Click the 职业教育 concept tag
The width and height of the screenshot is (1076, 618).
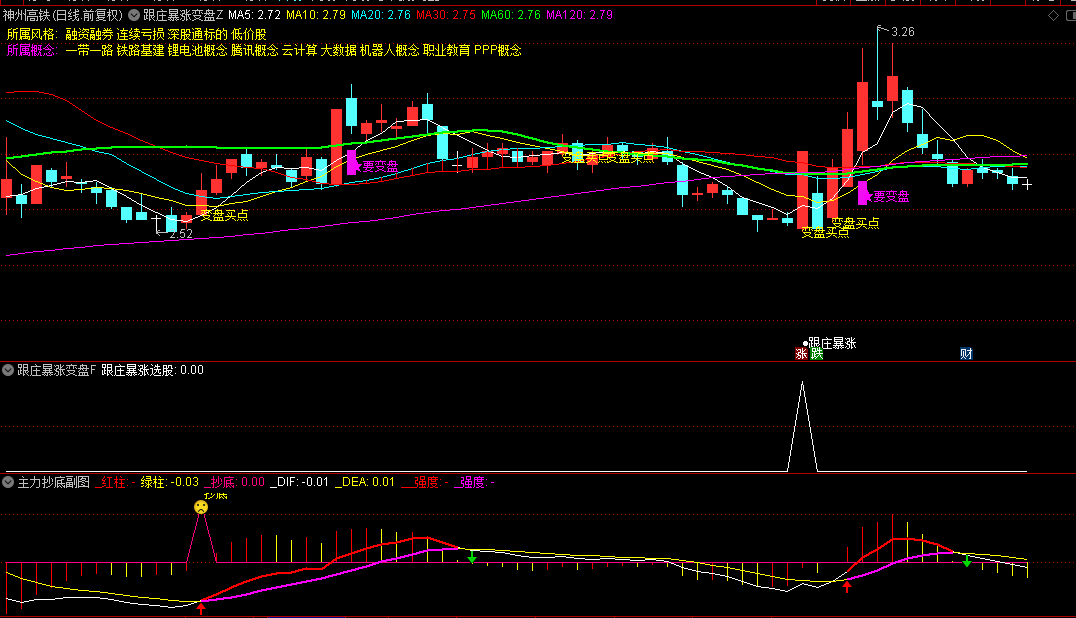(447, 51)
